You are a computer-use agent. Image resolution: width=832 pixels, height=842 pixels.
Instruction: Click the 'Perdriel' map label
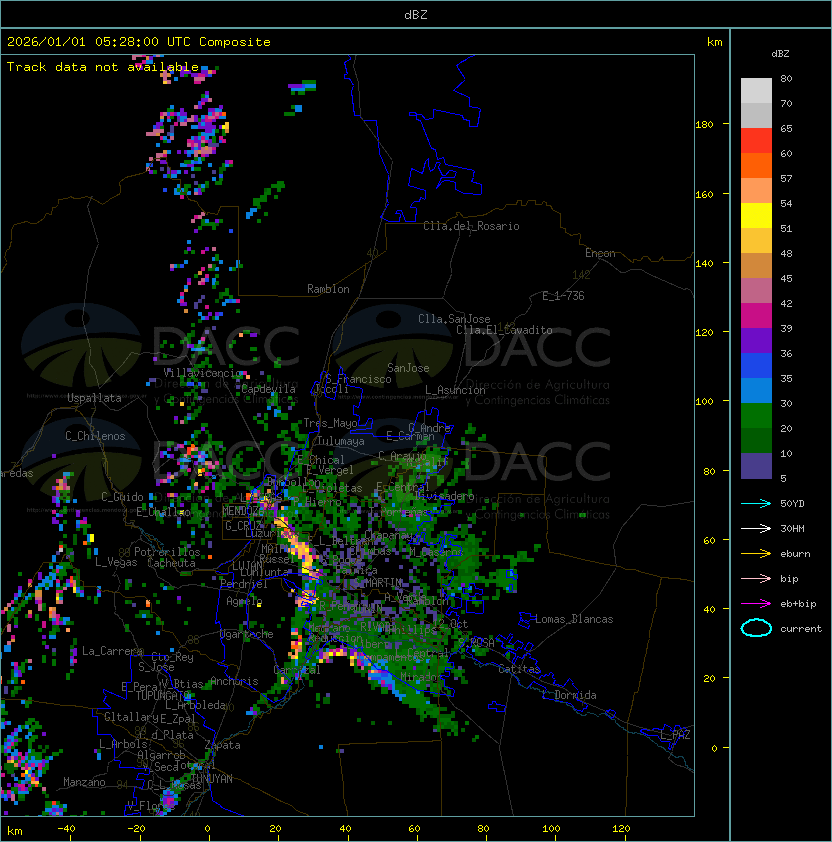pyautogui.click(x=244, y=584)
